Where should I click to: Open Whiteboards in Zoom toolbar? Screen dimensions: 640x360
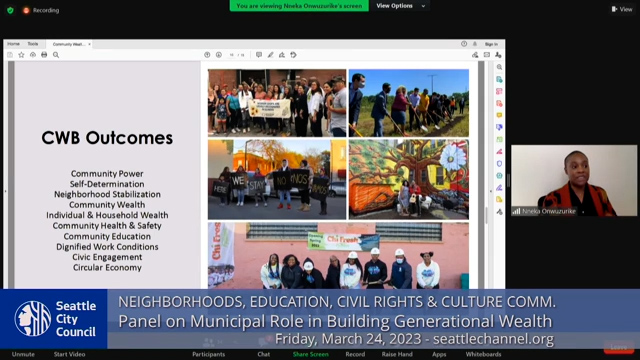[x=483, y=354]
